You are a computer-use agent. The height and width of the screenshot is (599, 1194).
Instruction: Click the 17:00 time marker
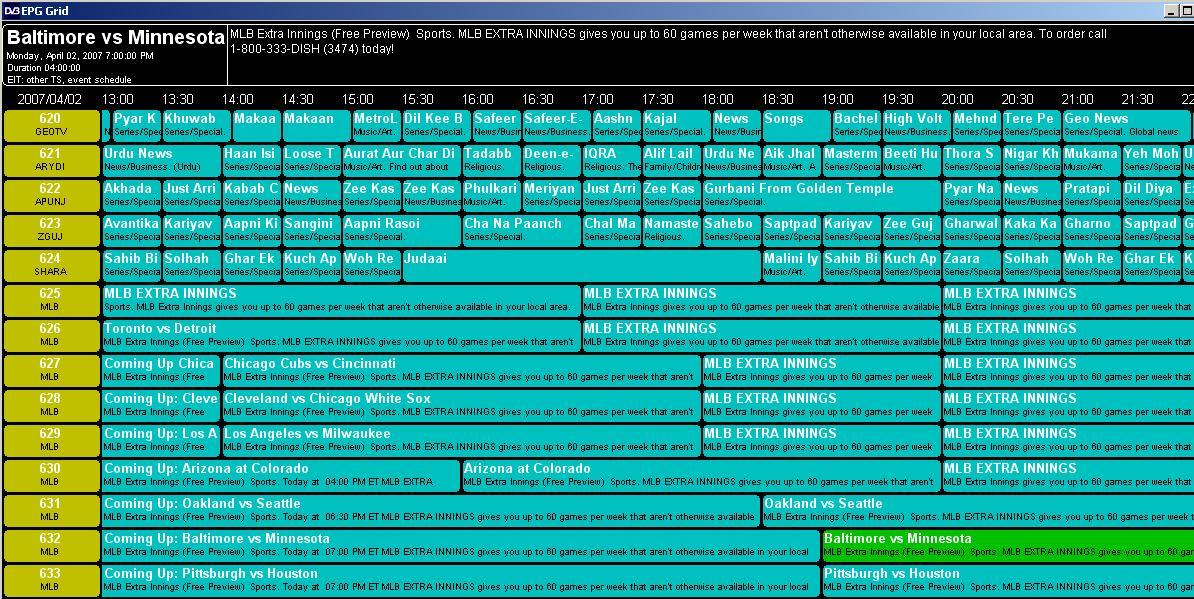(x=598, y=99)
